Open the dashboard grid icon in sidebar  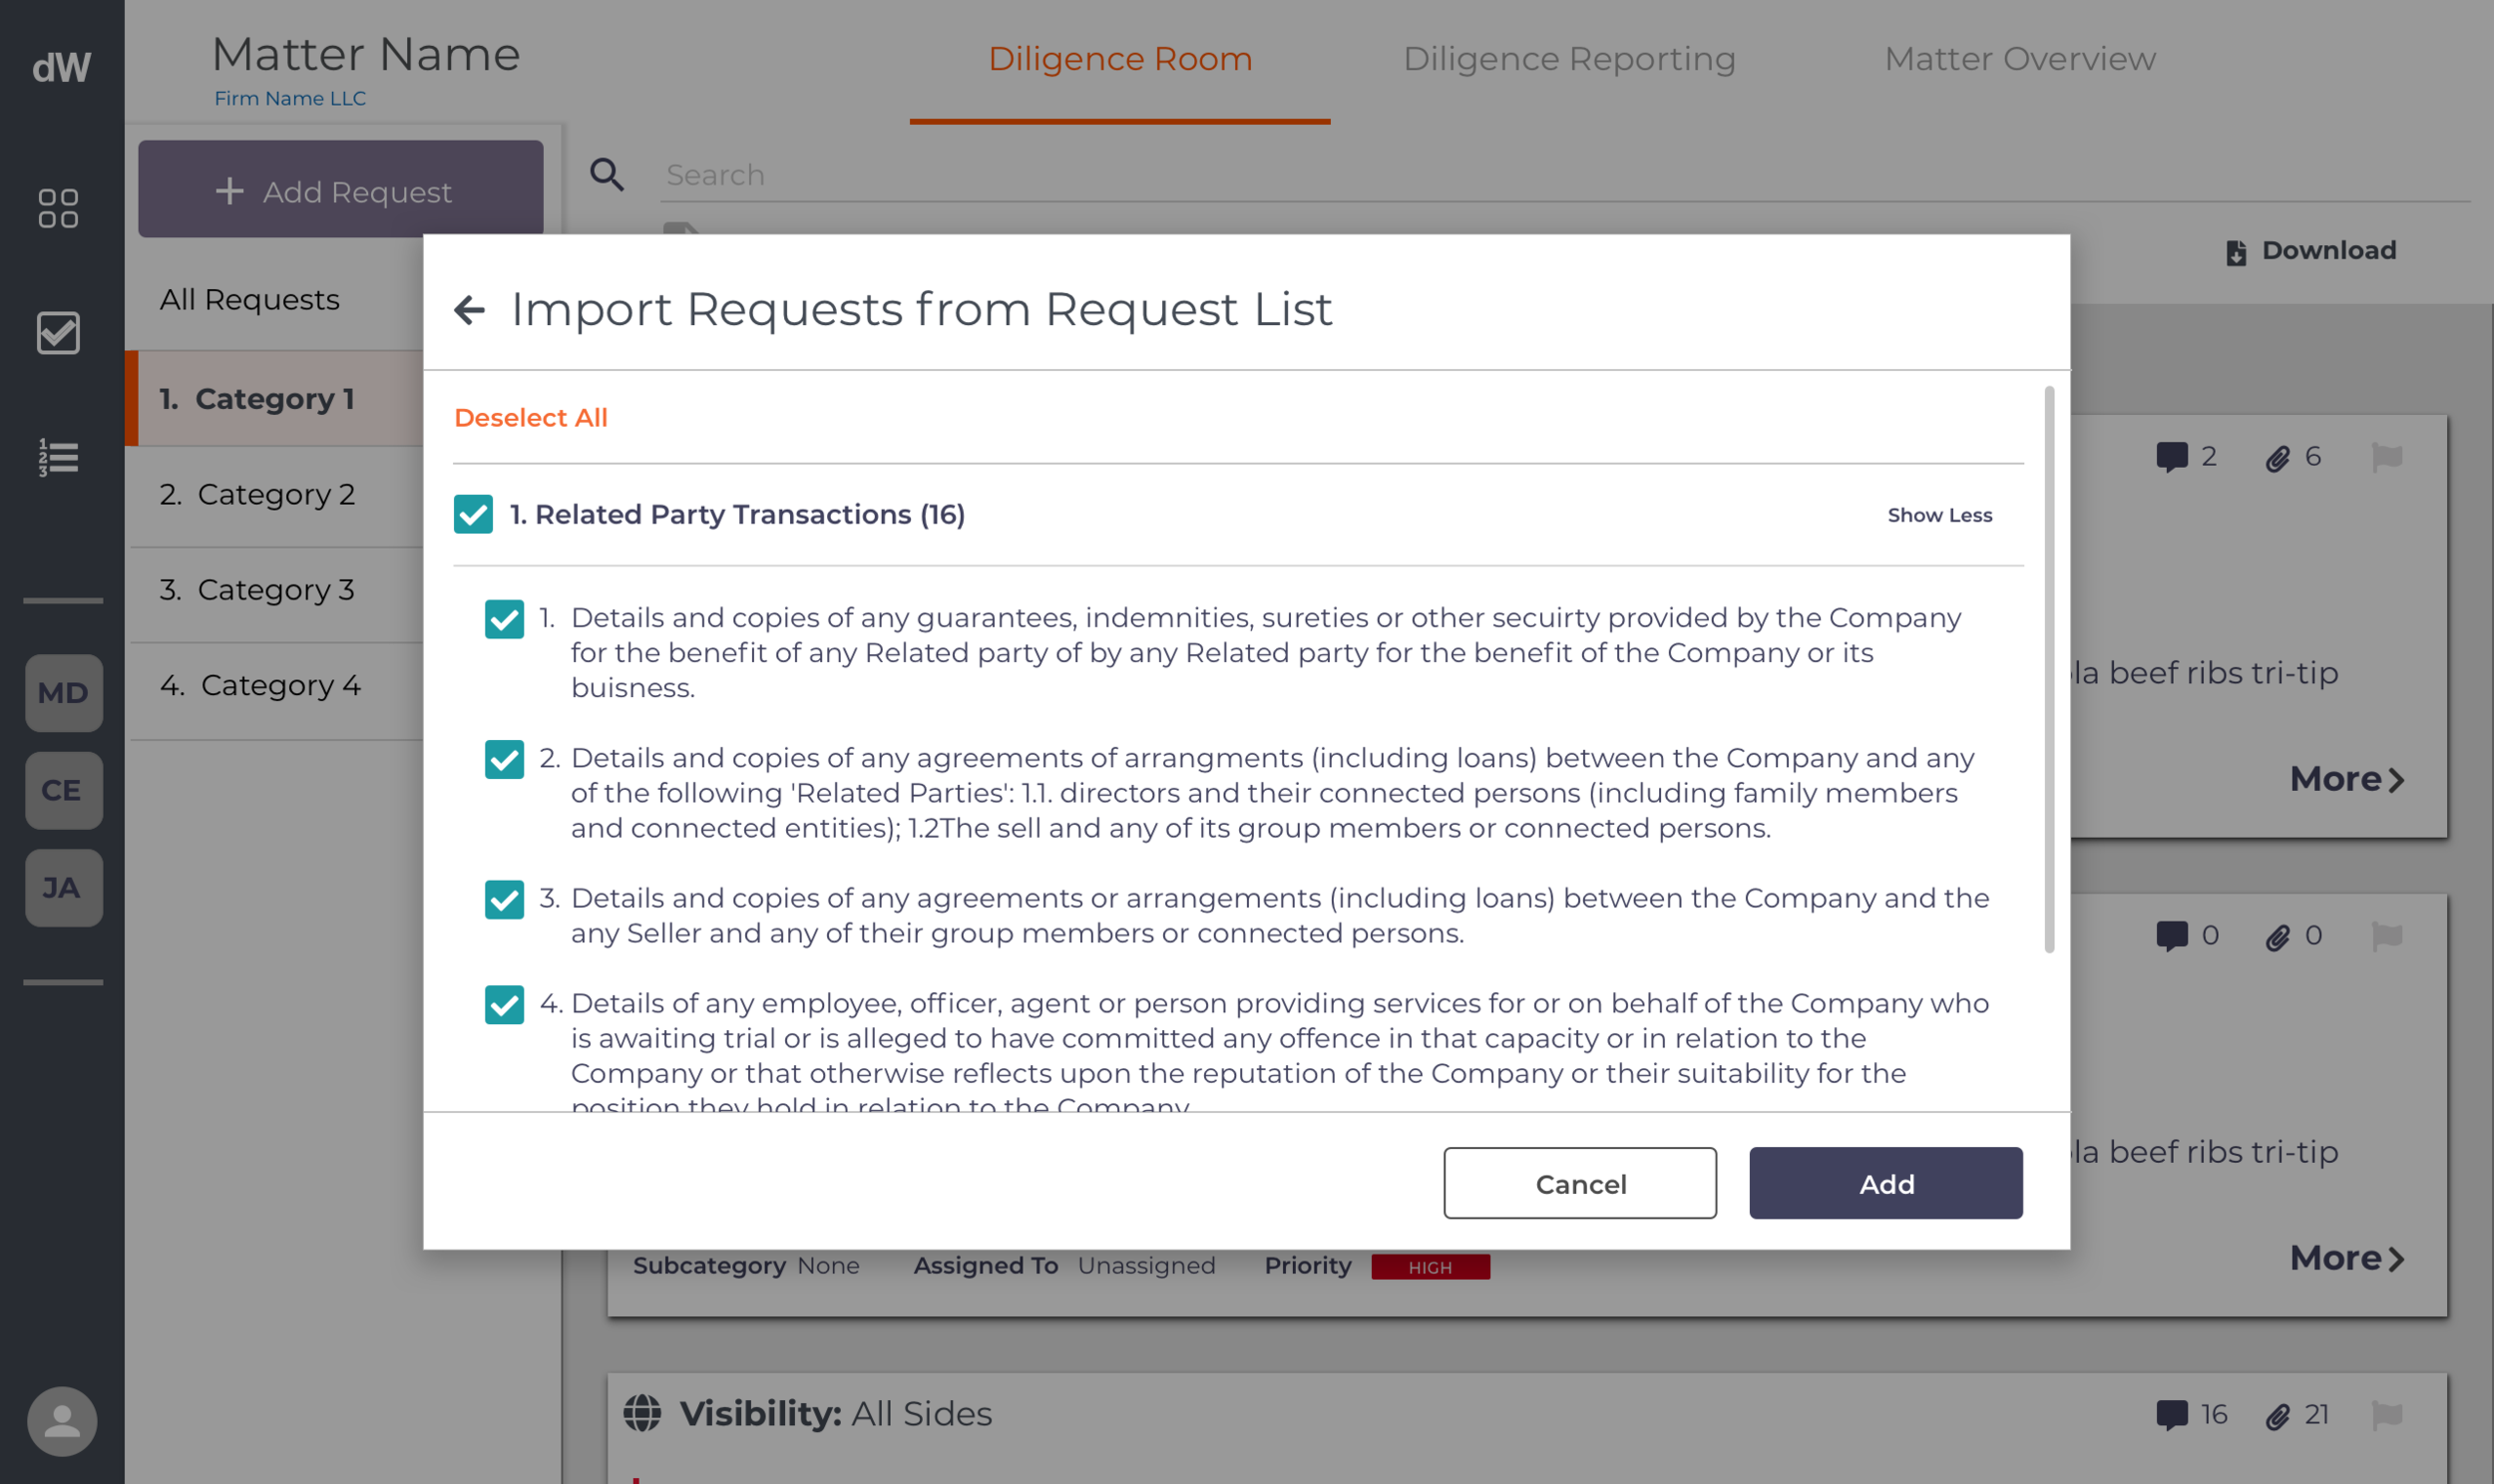(x=58, y=208)
